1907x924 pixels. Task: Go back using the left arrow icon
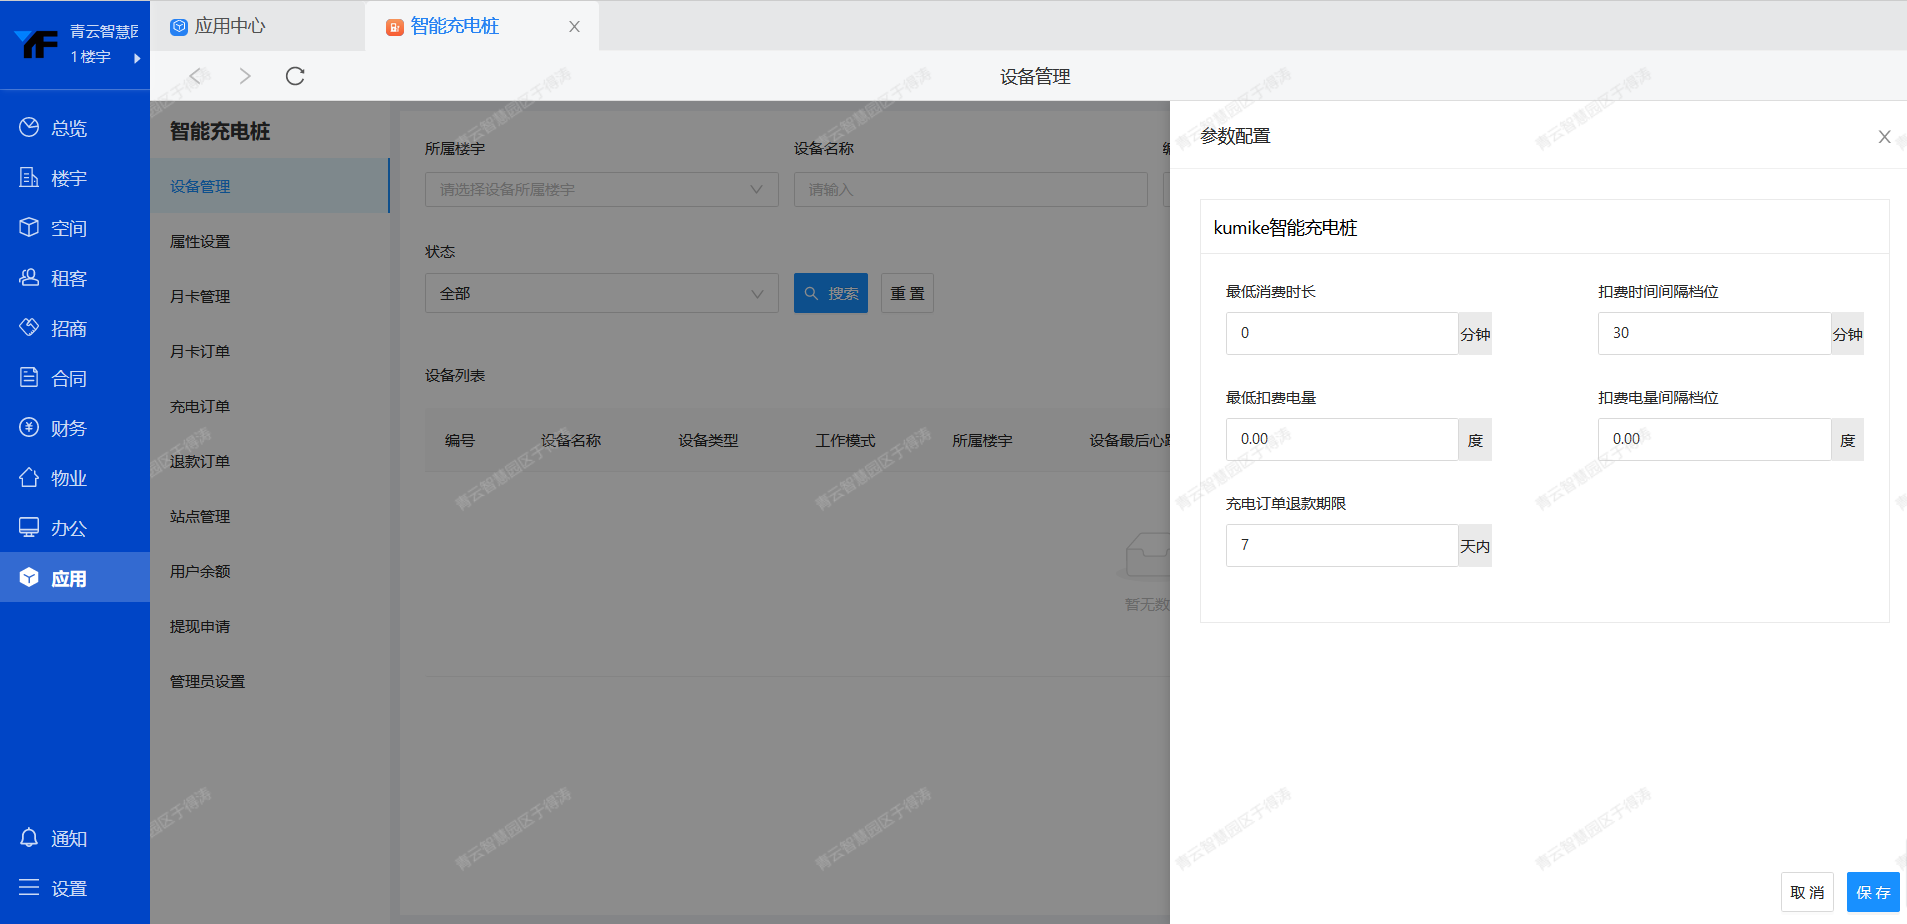[x=196, y=76]
